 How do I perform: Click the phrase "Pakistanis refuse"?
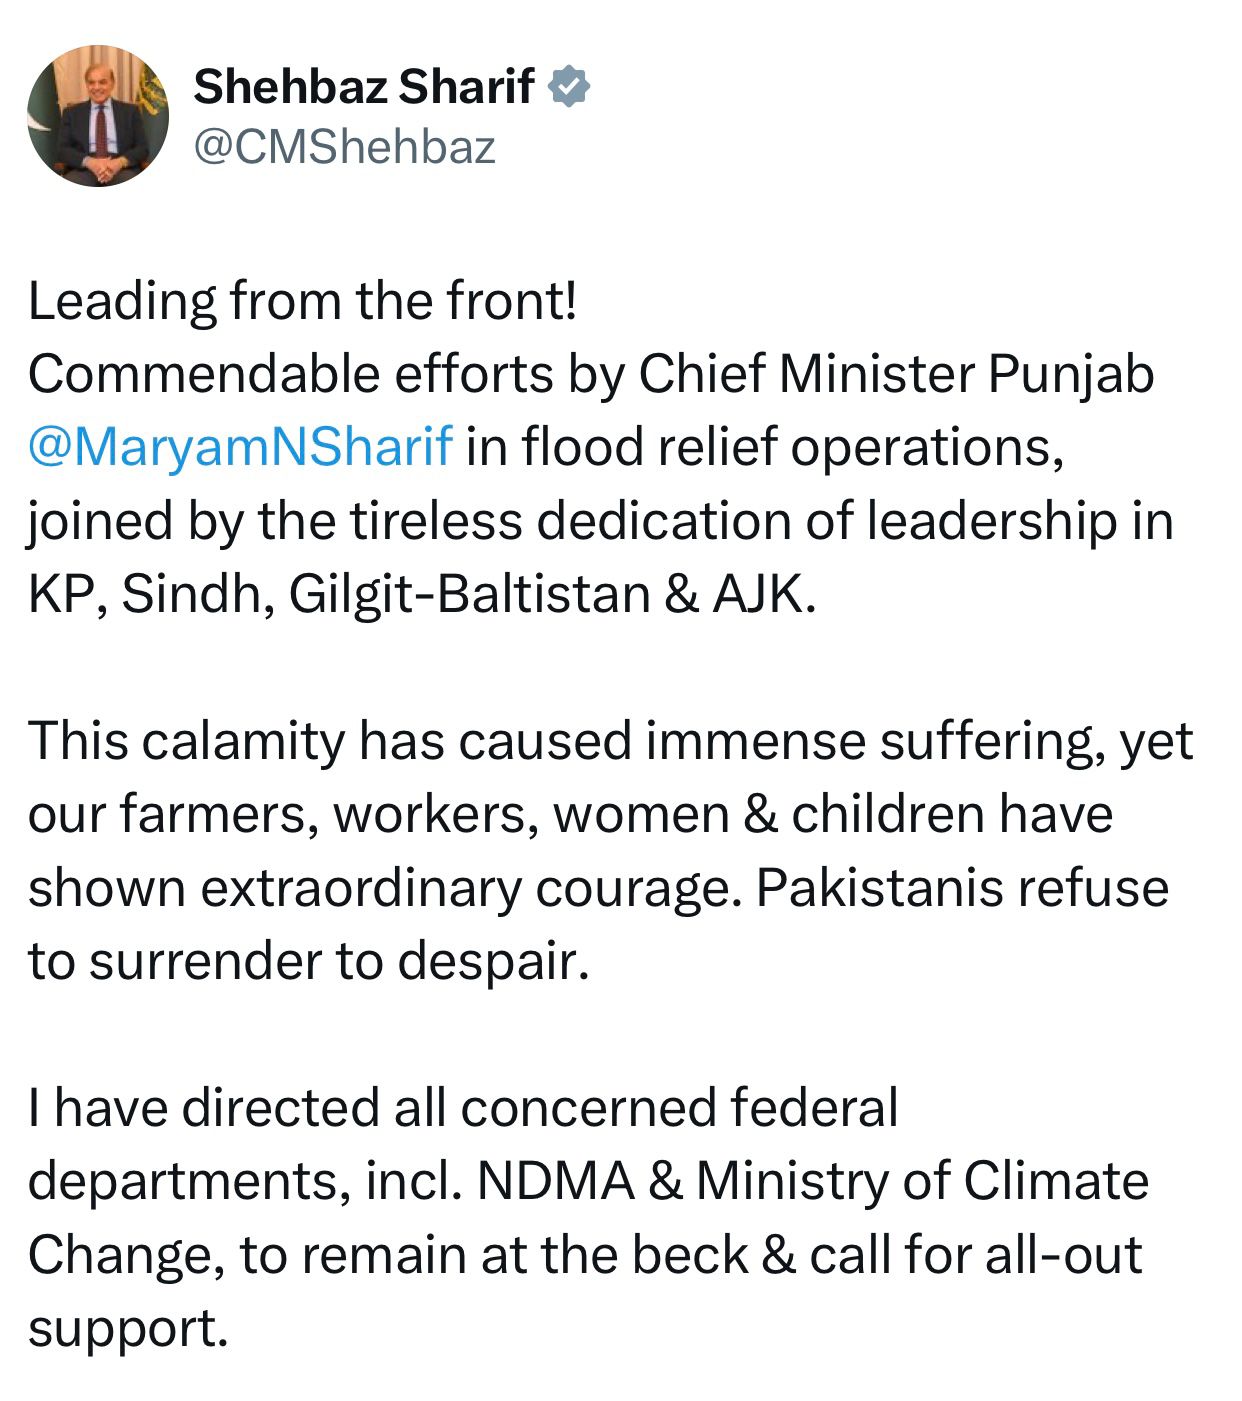point(961,888)
